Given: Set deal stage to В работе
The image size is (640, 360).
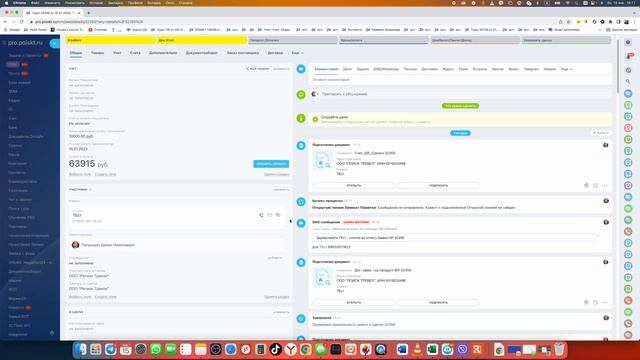Looking at the screenshot, I should 111,40.
